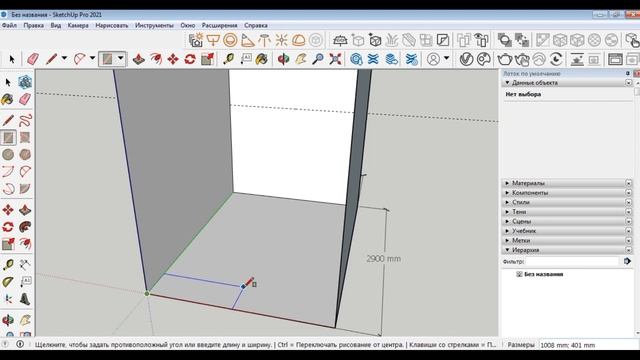
Task: Select the Rotate tool in top toolbar
Action: [x=190, y=59]
